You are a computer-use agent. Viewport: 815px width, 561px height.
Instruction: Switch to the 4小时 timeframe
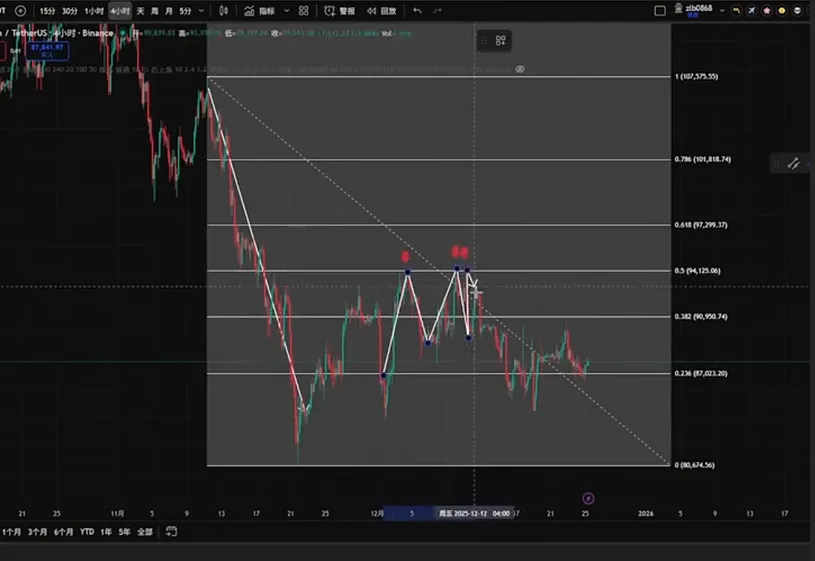[x=119, y=10]
